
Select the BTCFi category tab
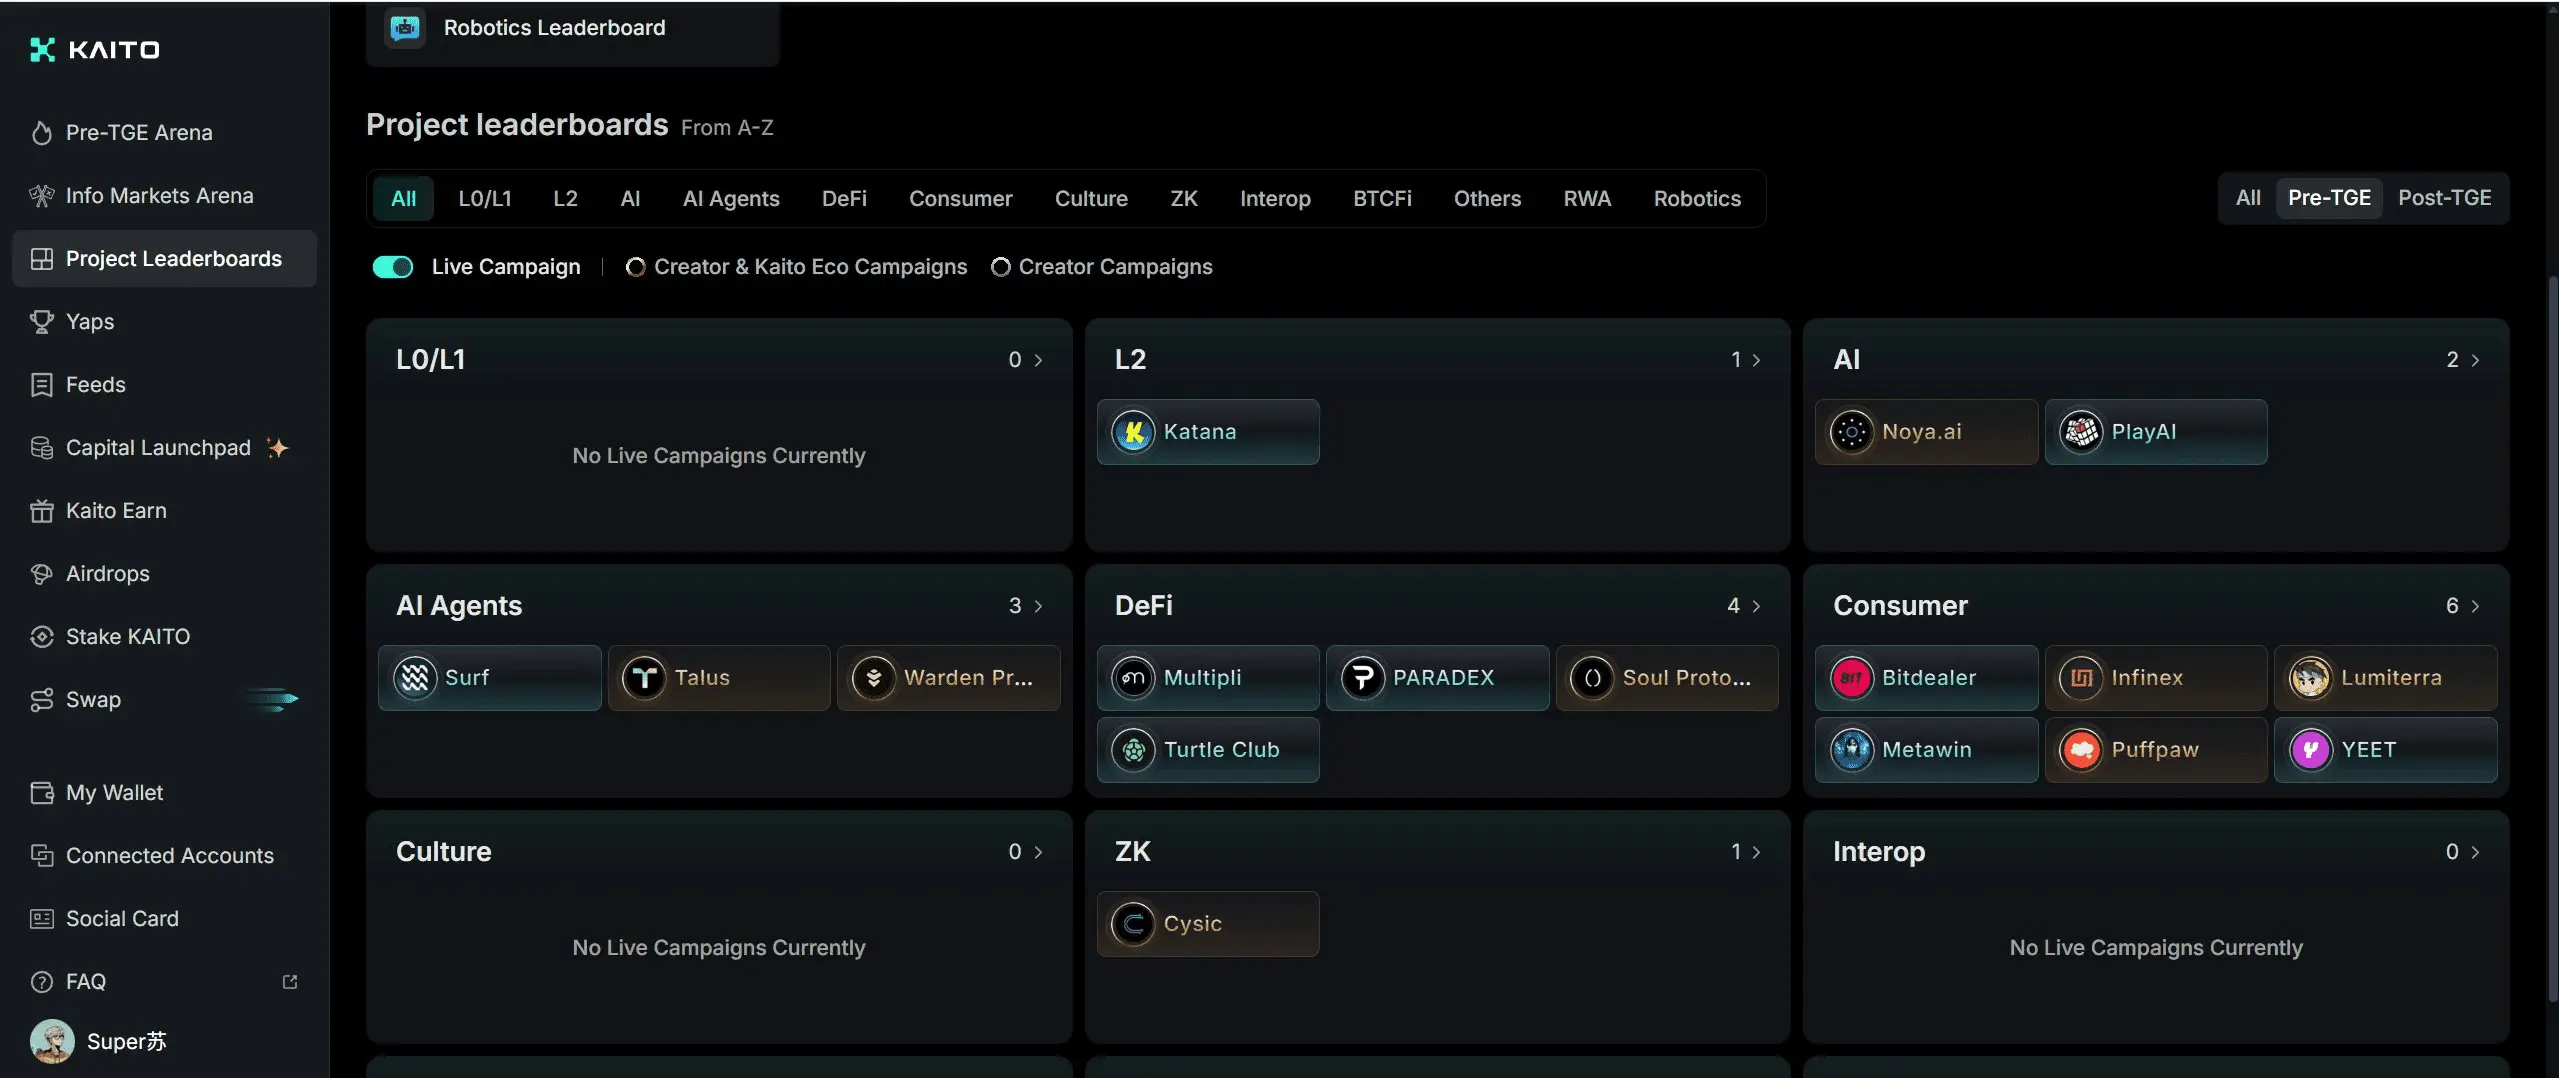(1382, 199)
